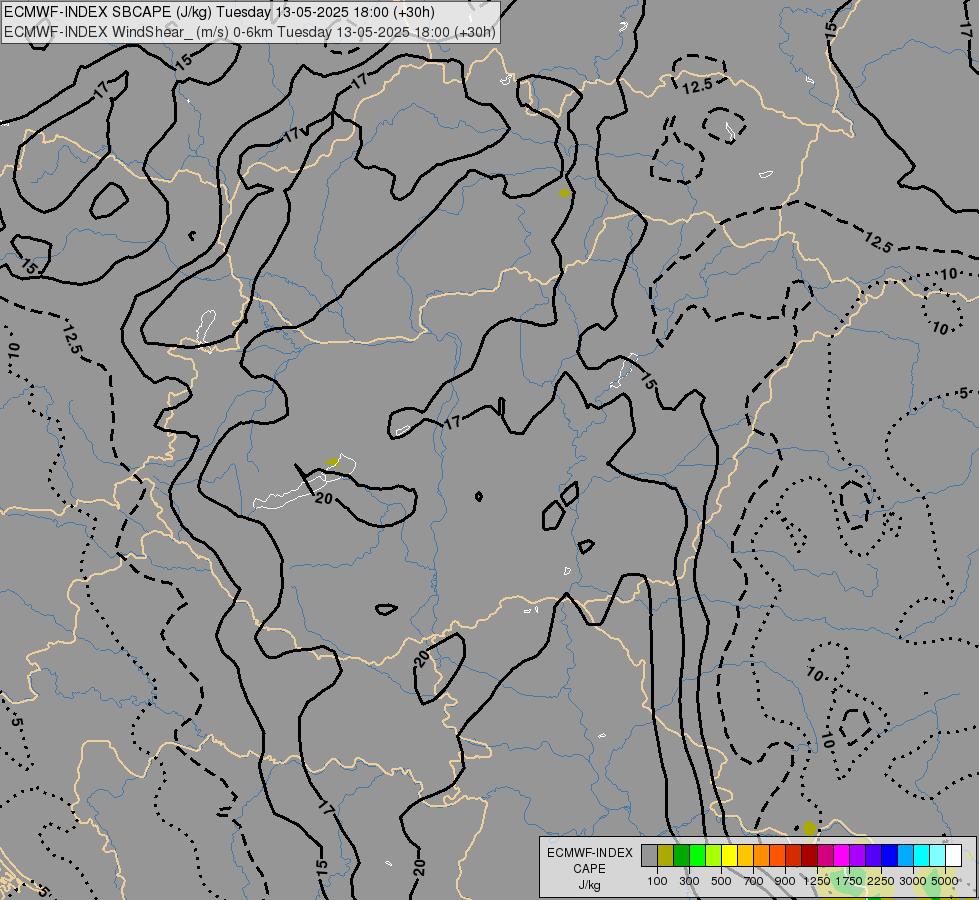
Task: Click the 1250 value under the colorbar
Action: pyautogui.click(x=817, y=881)
